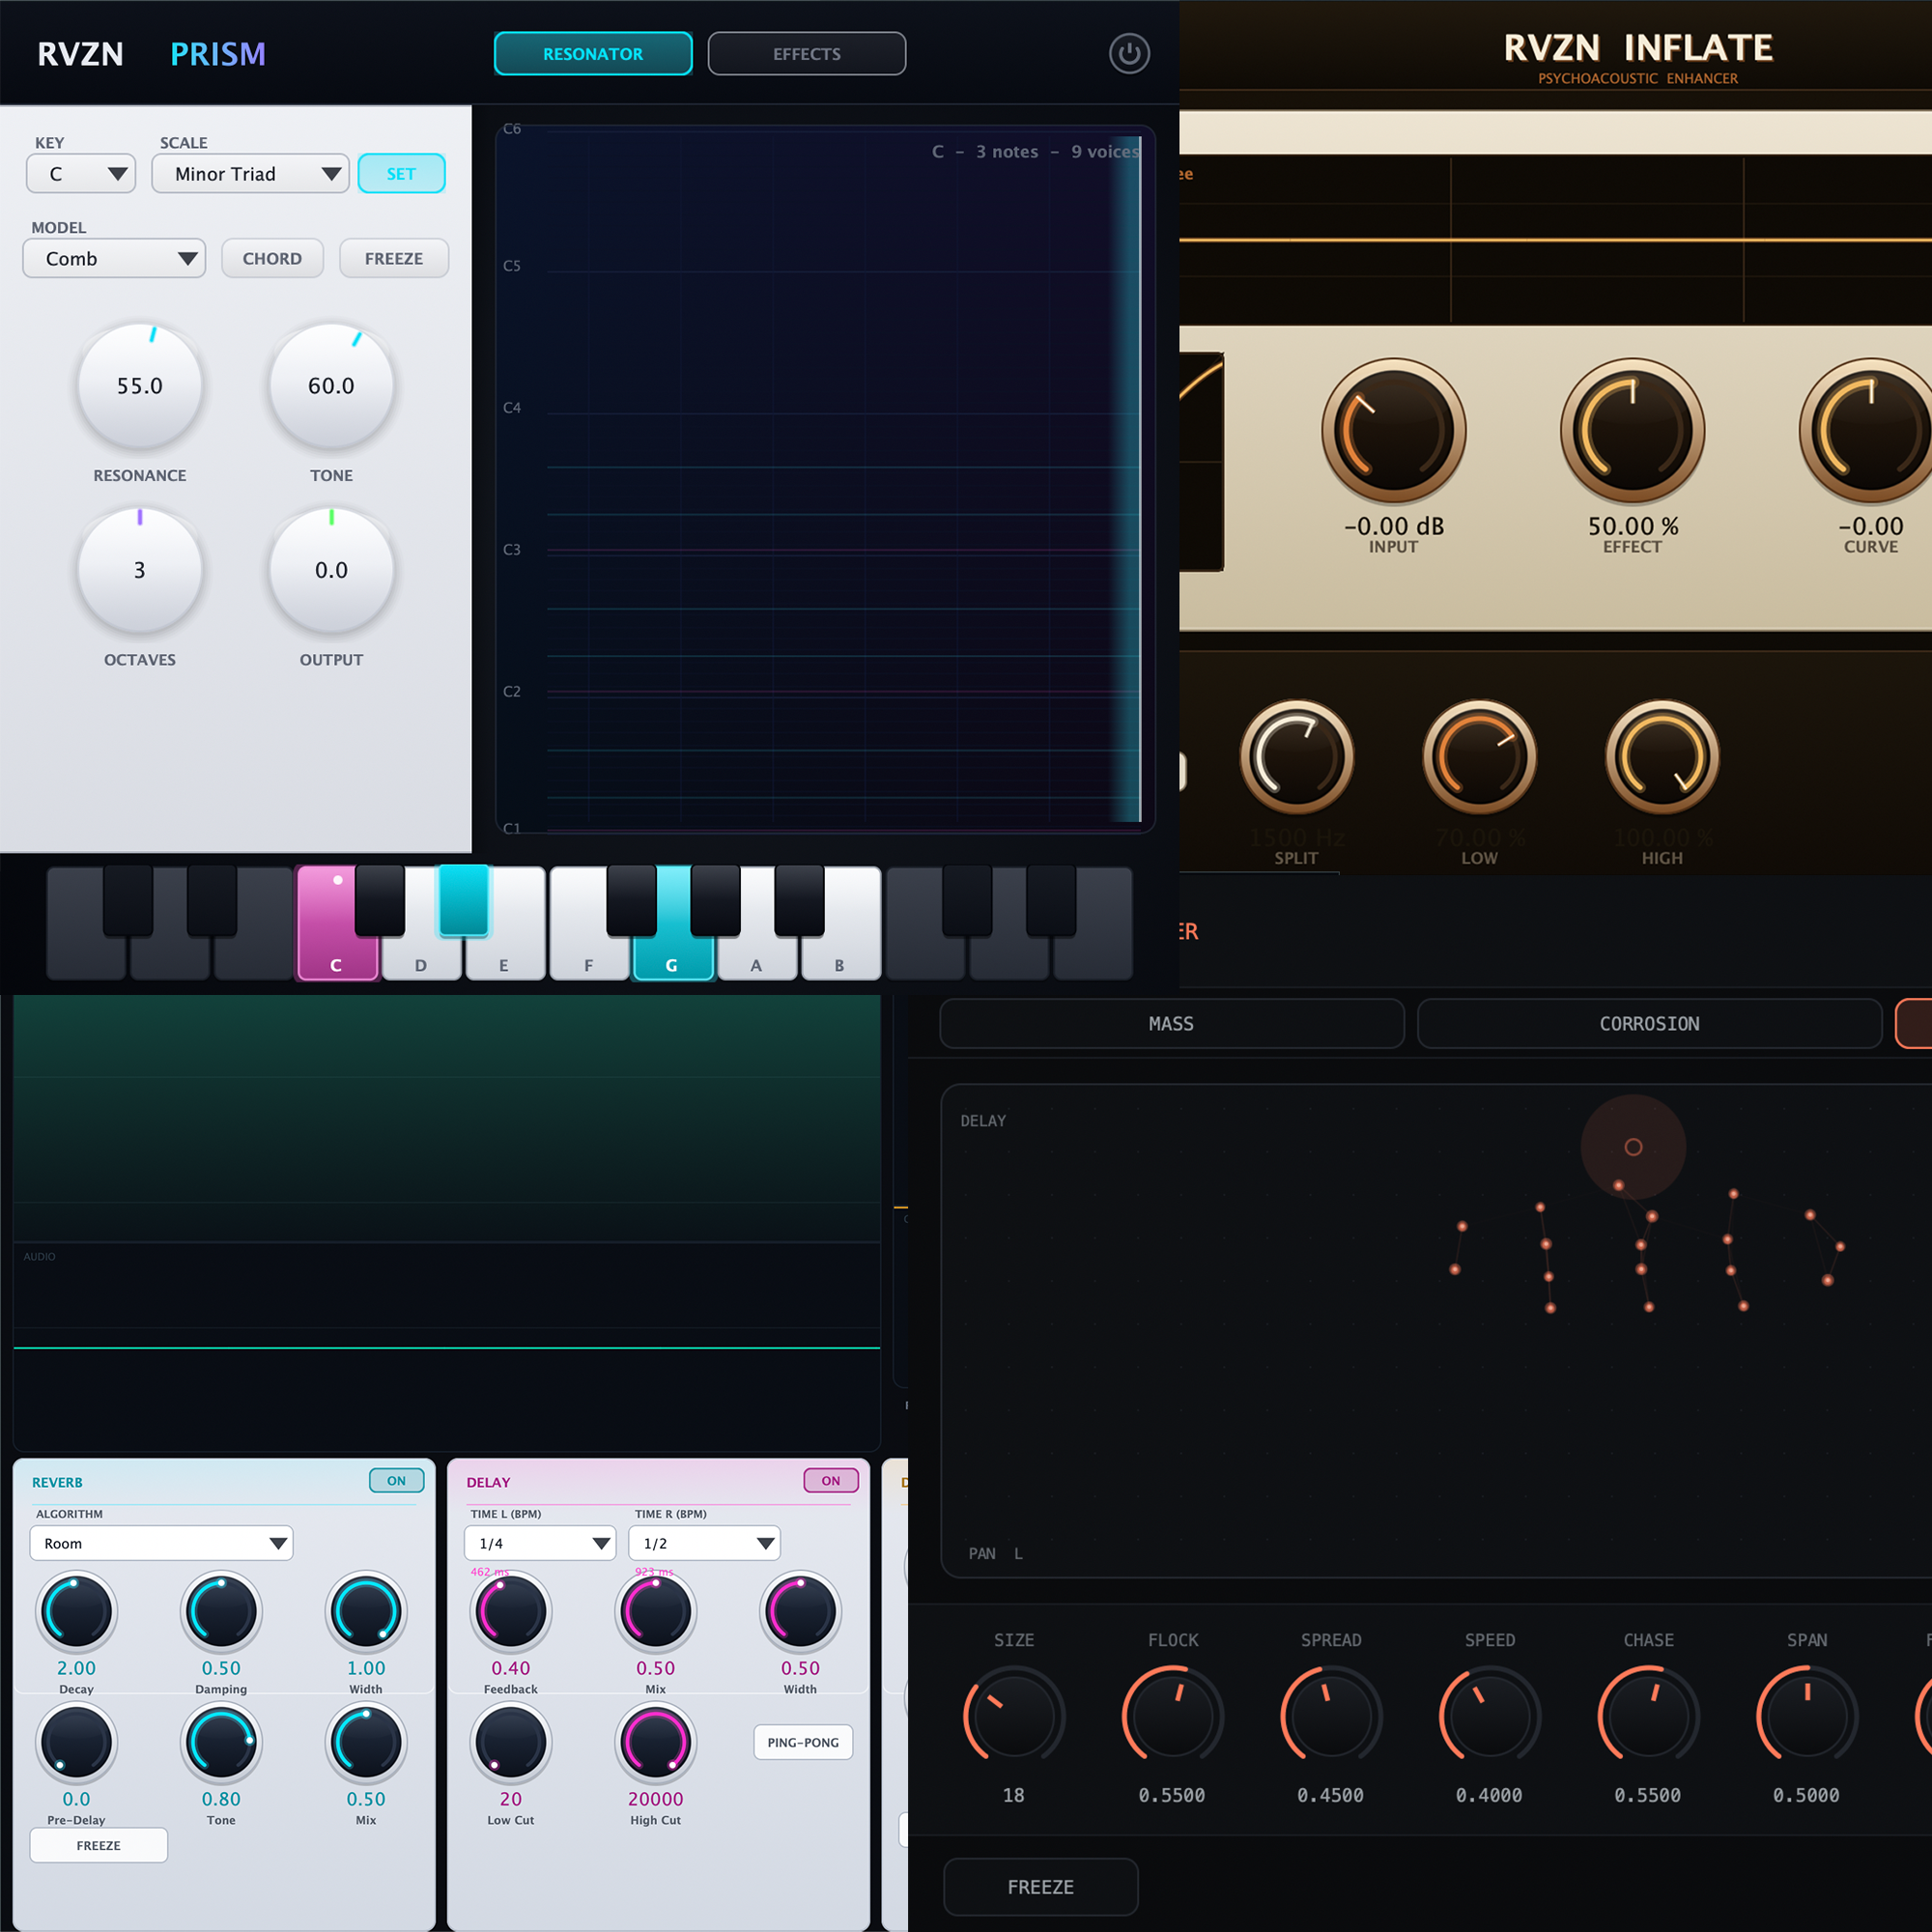Open the SCALE dropdown showing Minor Triad
The height and width of the screenshot is (1932, 1932).
click(x=250, y=174)
